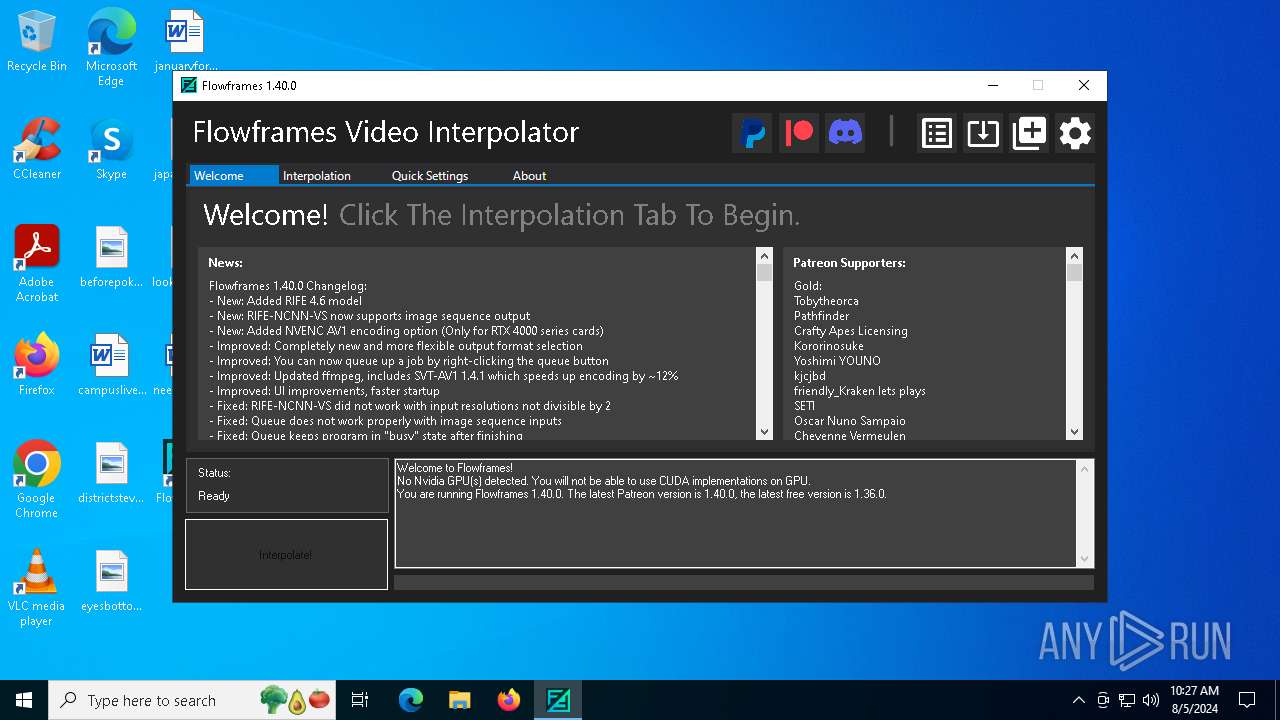Select the januaryfor Word document icon
The image size is (1280, 720).
point(185,42)
